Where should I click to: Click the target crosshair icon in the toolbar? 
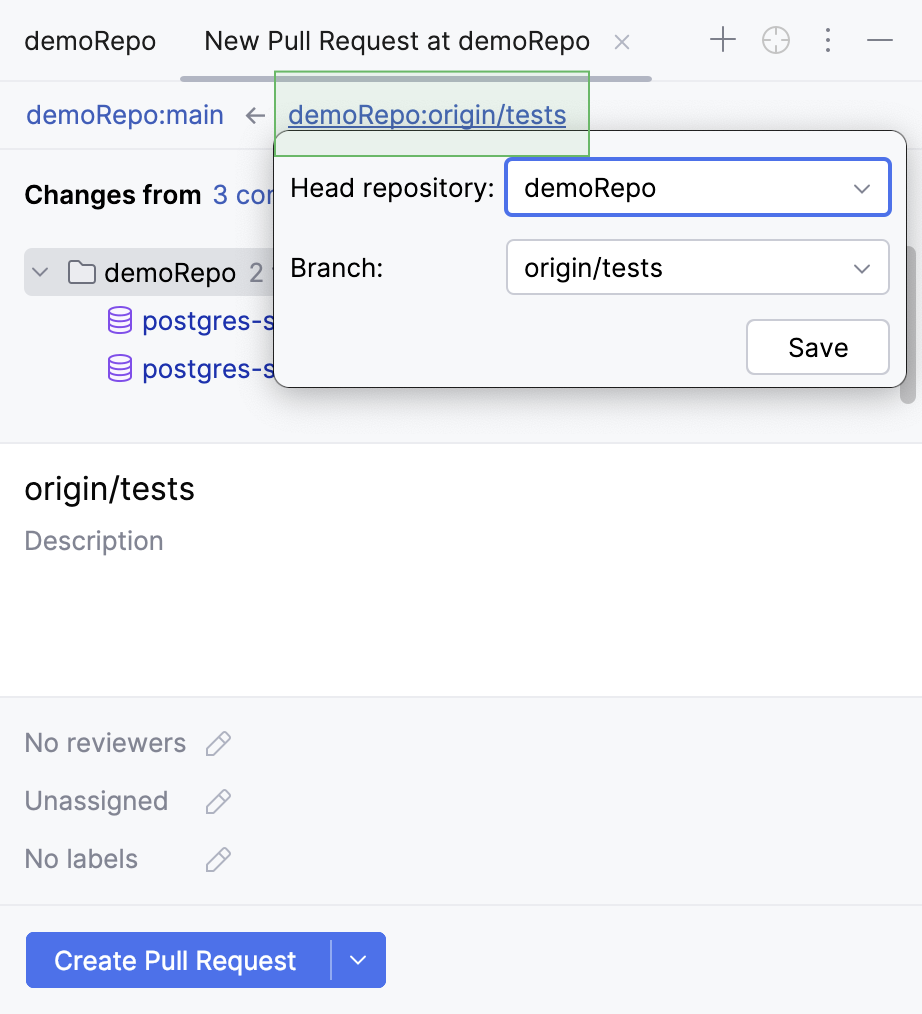point(776,40)
